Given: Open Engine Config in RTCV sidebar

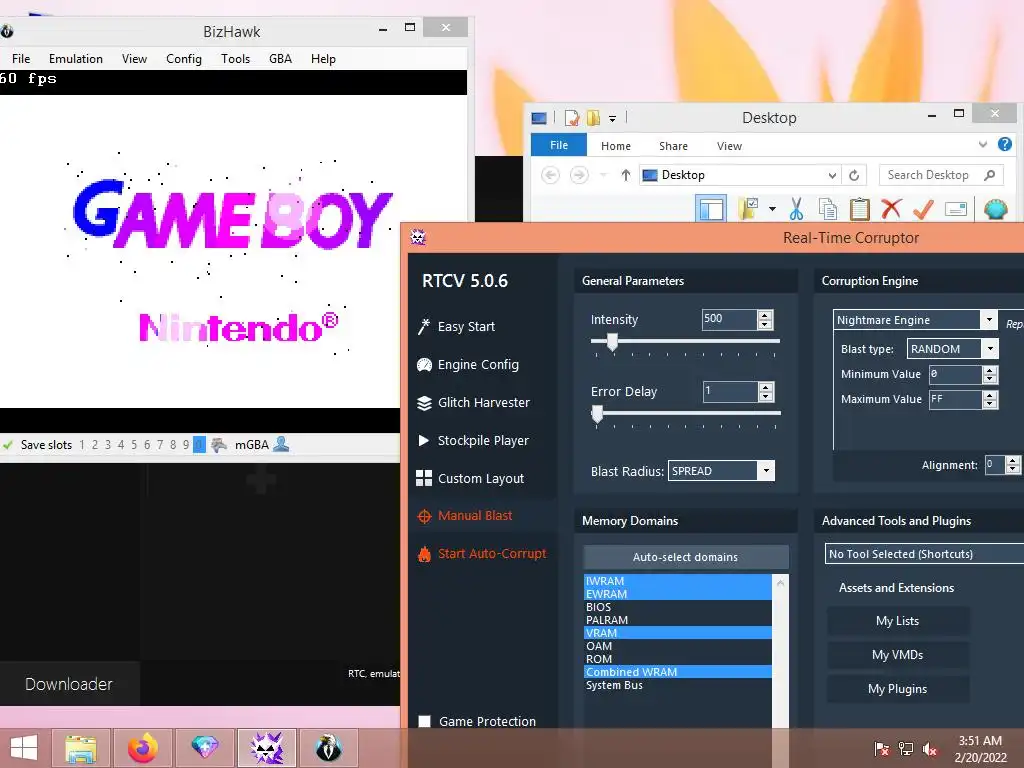Looking at the screenshot, I should point(468,364).
